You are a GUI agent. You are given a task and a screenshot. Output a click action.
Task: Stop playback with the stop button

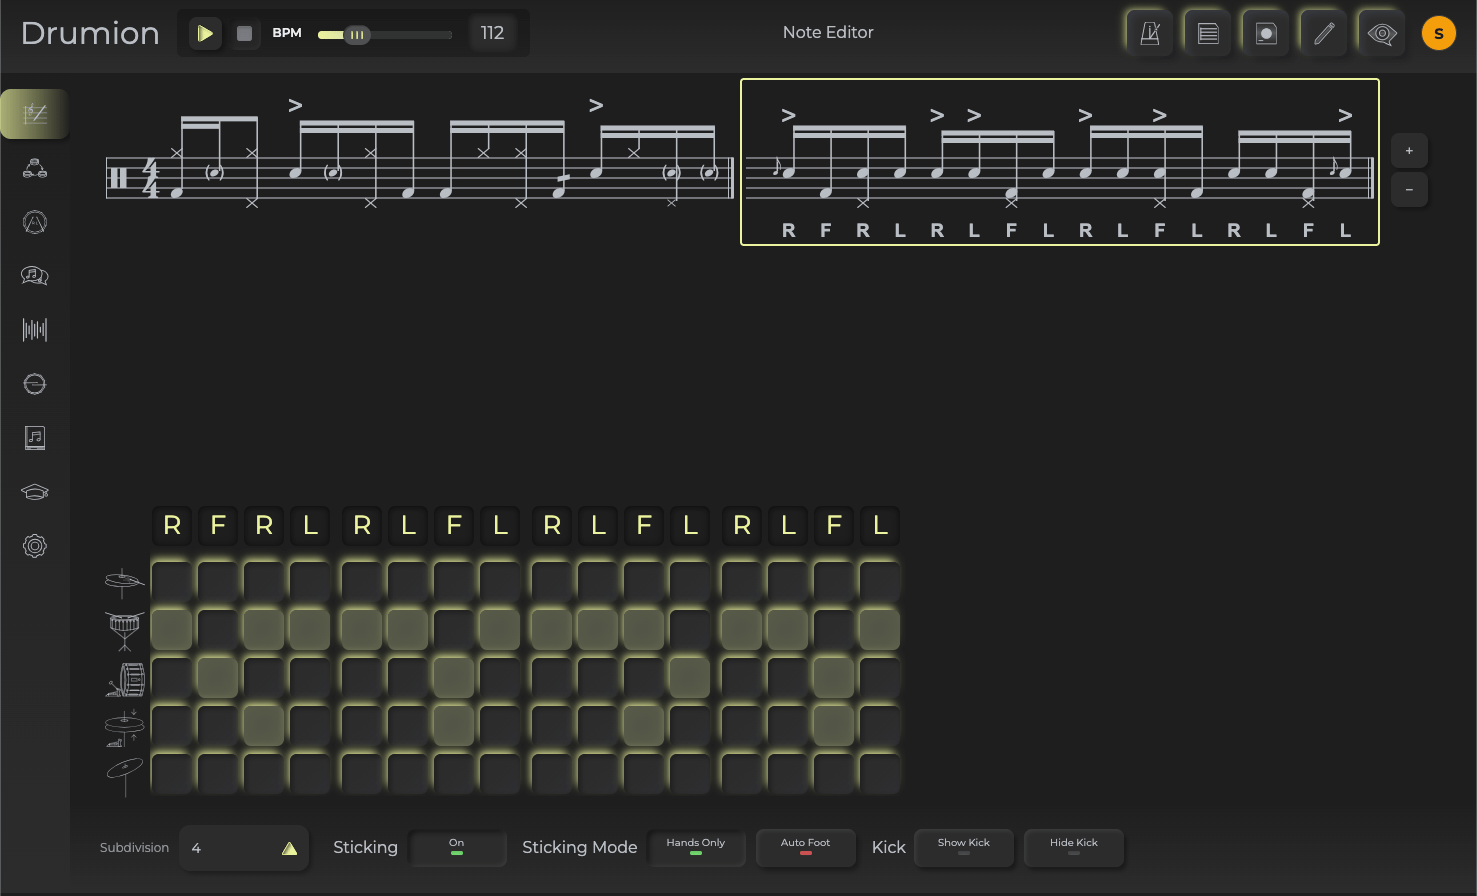pyautogui.click(x=244, y=33)
